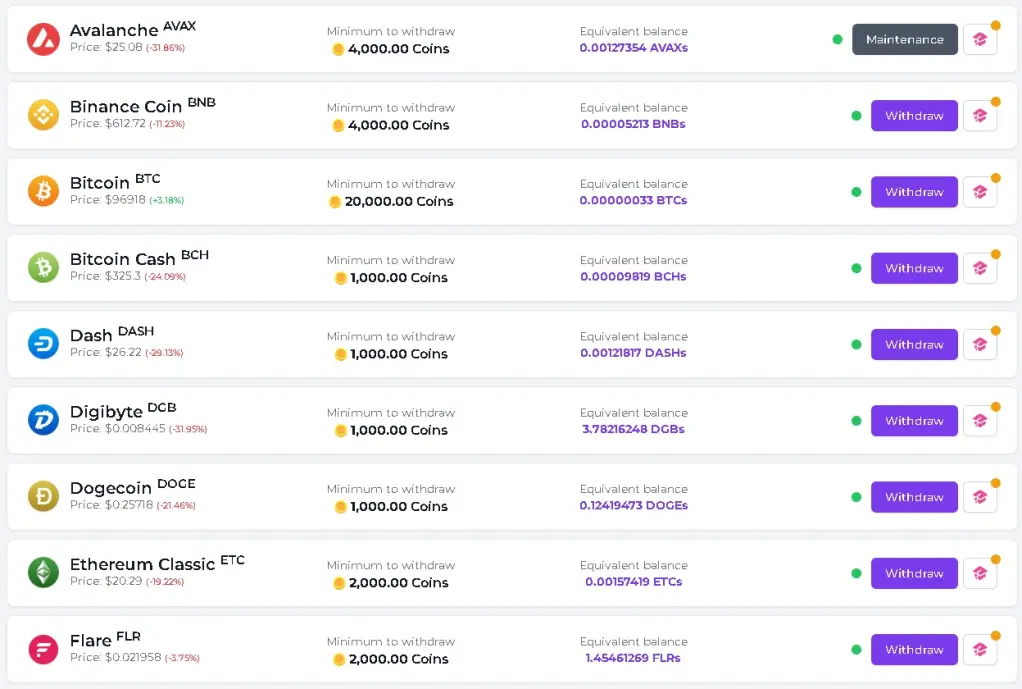
Task: Open the tutorial icon in the Digibyte row
Action: coord(980,420)
